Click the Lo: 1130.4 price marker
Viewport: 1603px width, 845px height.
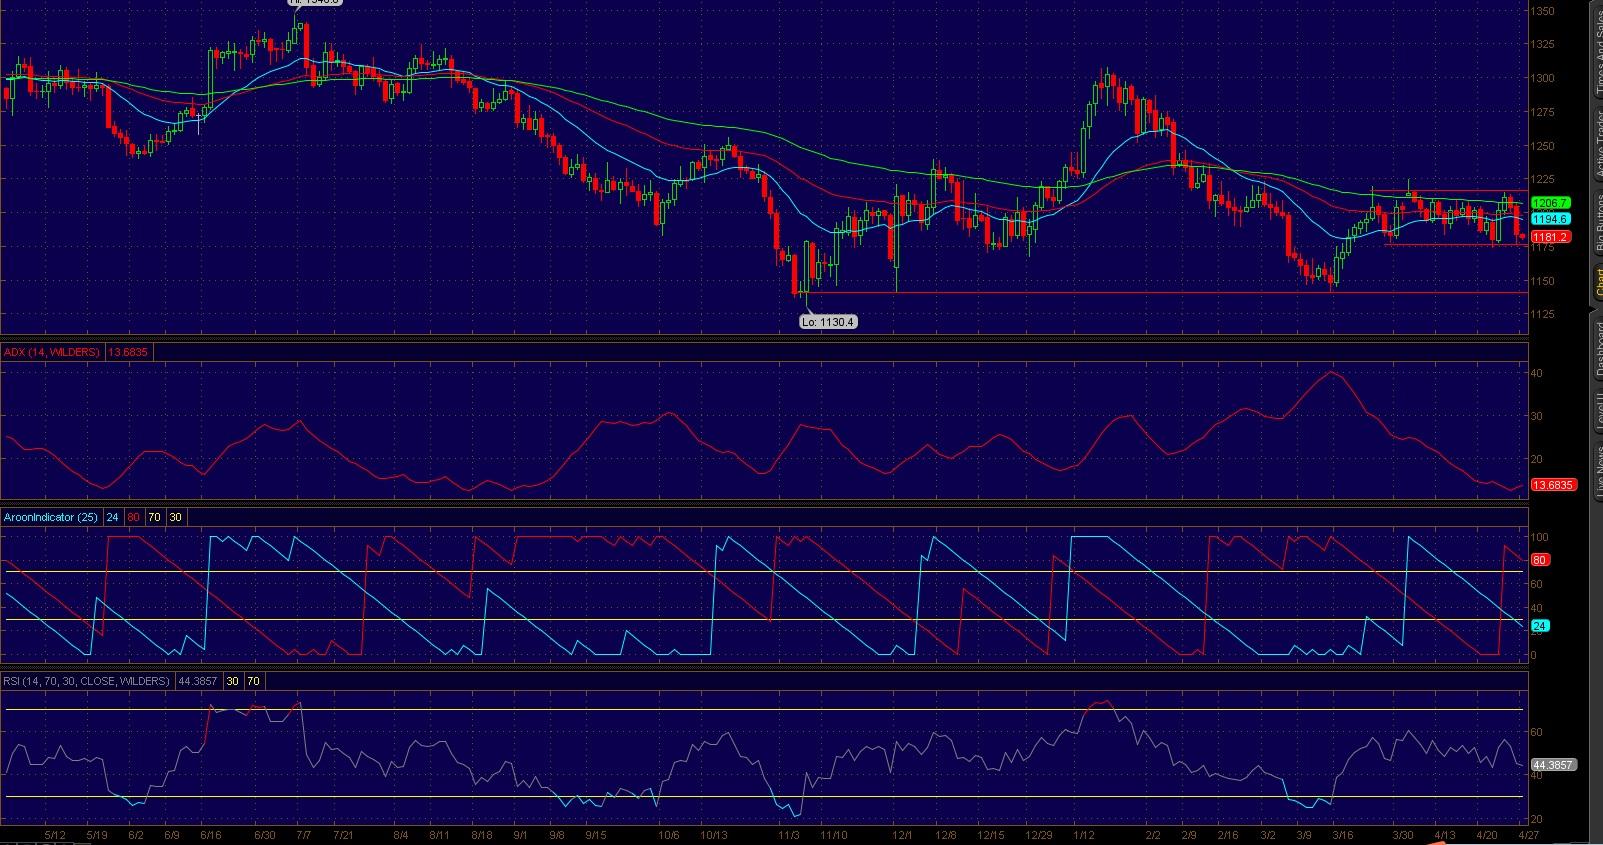point(828,322)
